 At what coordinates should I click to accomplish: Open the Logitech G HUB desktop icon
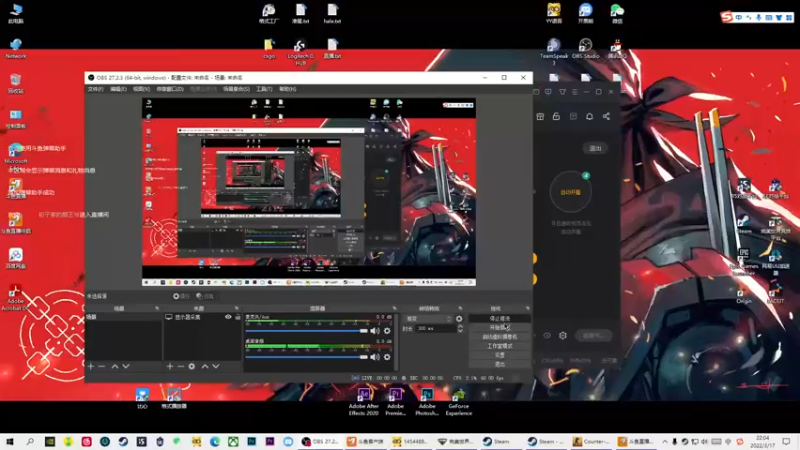(x=301, y=52)
